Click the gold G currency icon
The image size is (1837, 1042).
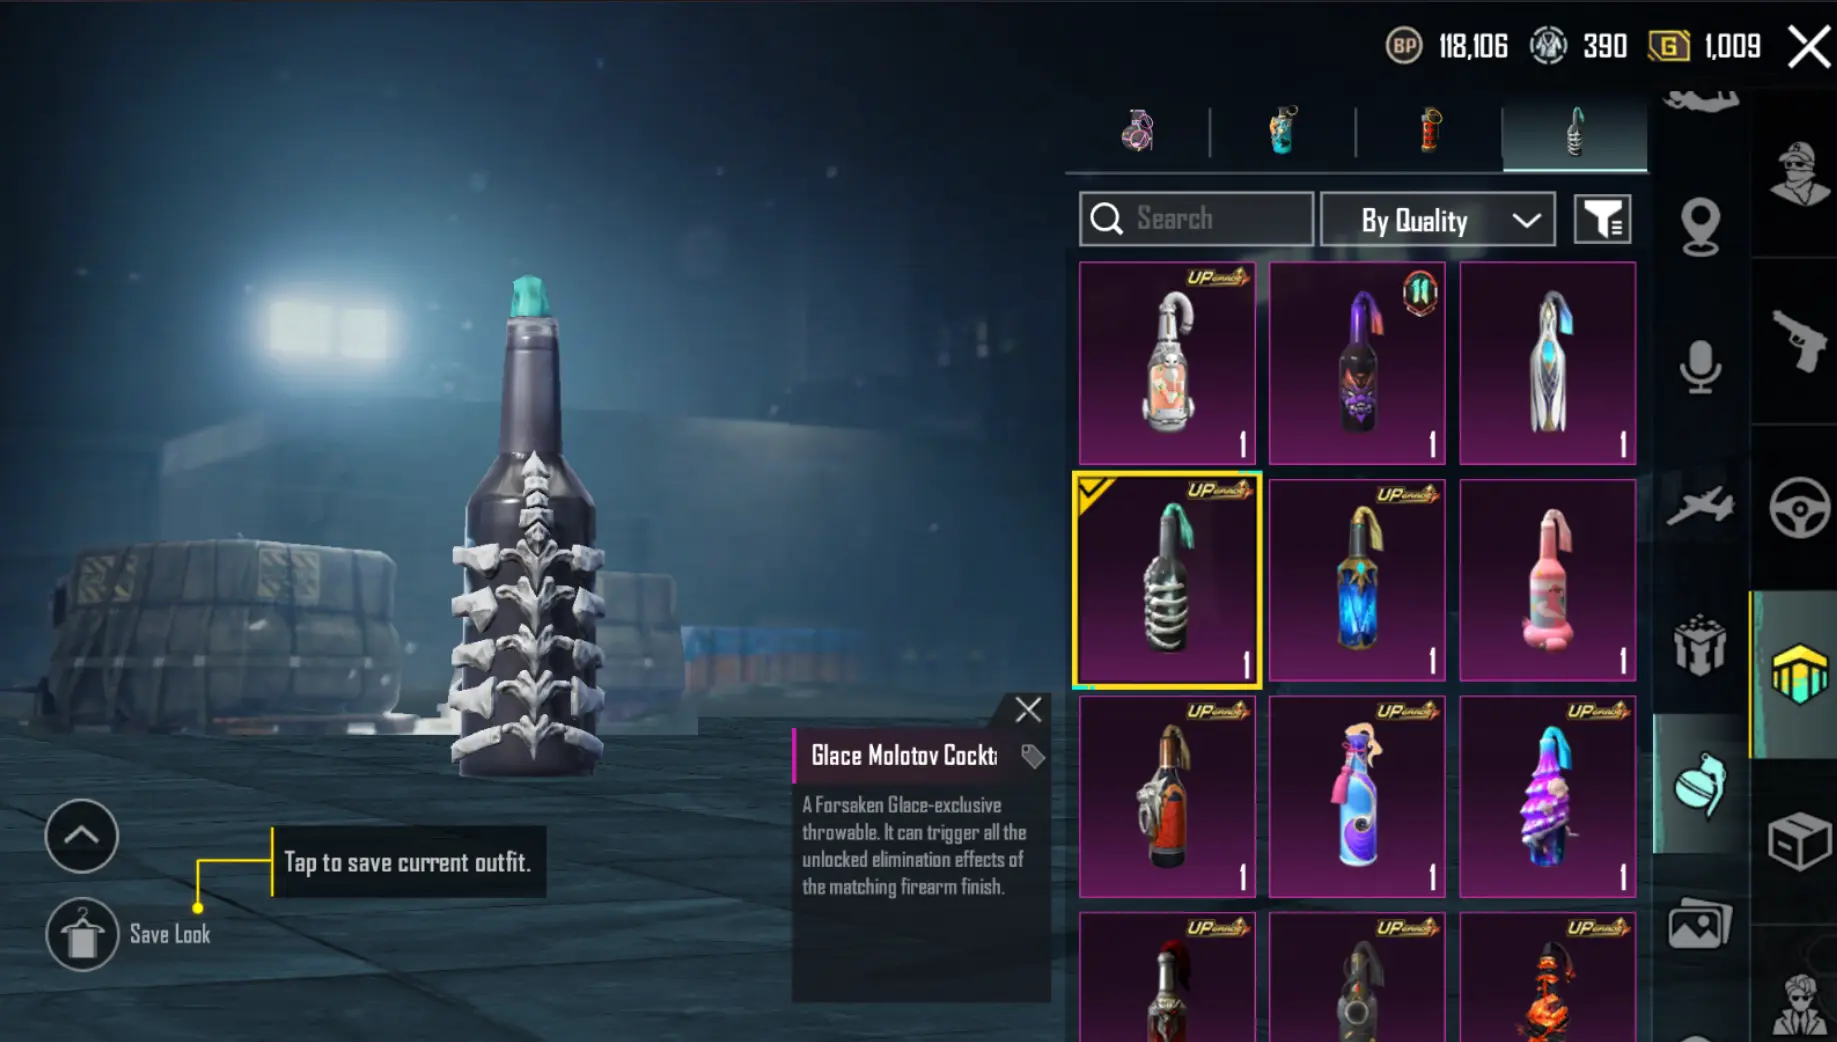tap(1668, 46)
